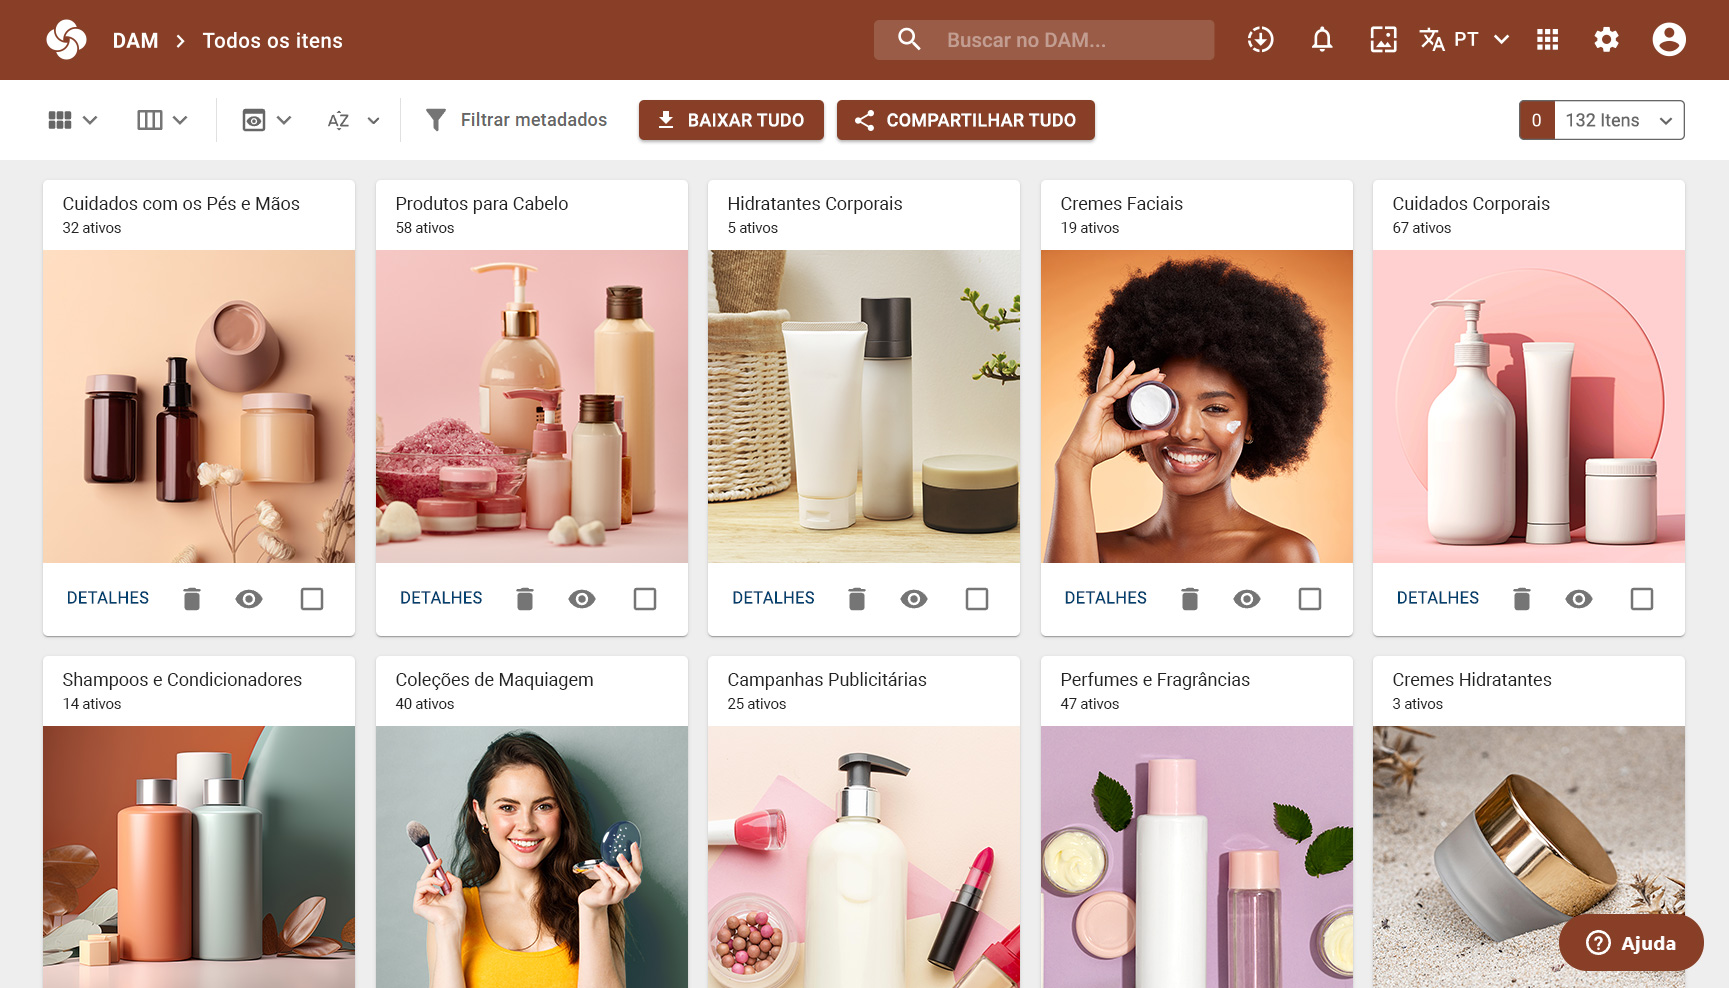
Task: Open the Produtos para Cabelo thumbnail
Action: pos(532,406)
